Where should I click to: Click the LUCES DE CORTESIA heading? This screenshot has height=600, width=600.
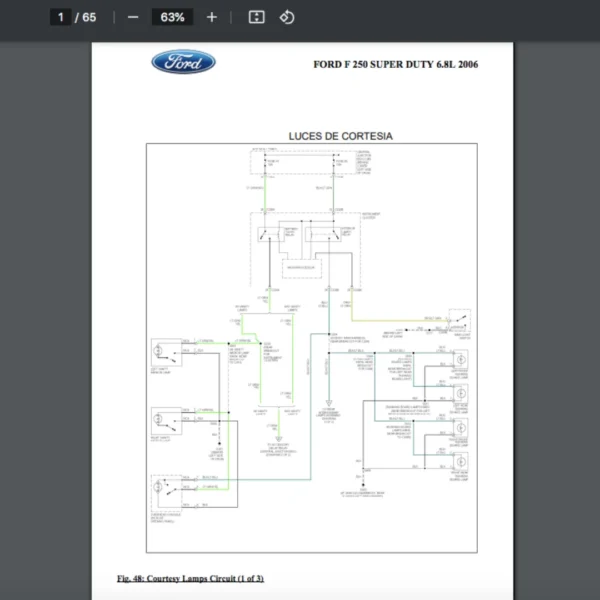click(x=340, y=135)
